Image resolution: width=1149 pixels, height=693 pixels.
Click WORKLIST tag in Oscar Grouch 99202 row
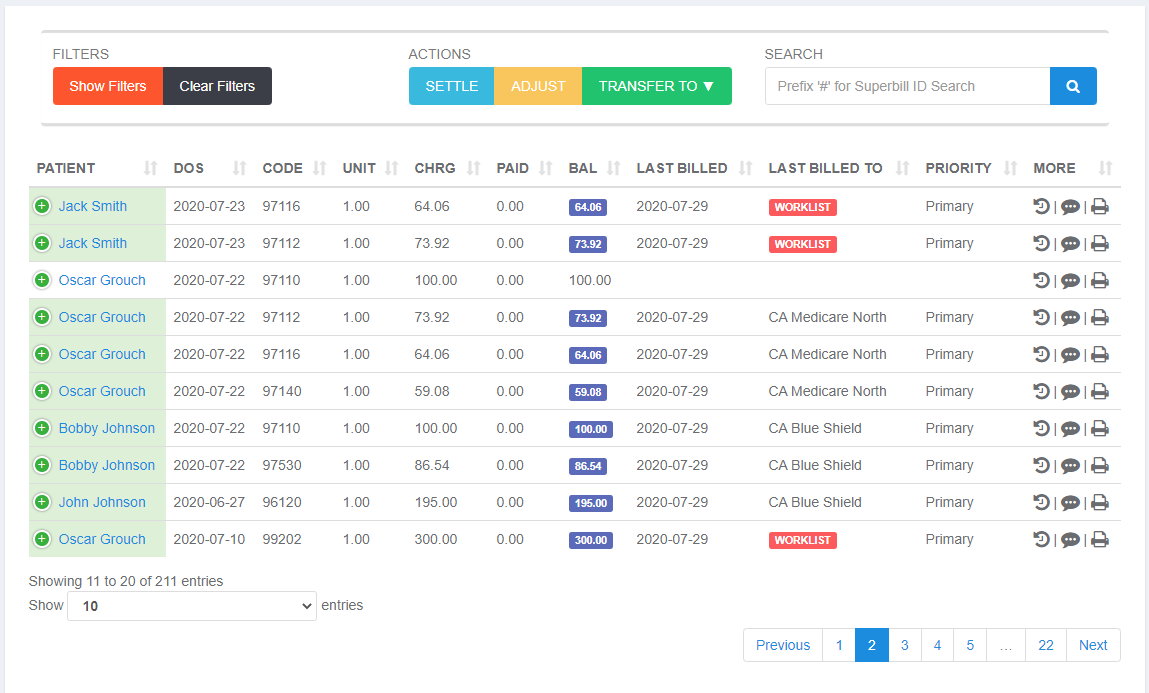pos(802,540)
